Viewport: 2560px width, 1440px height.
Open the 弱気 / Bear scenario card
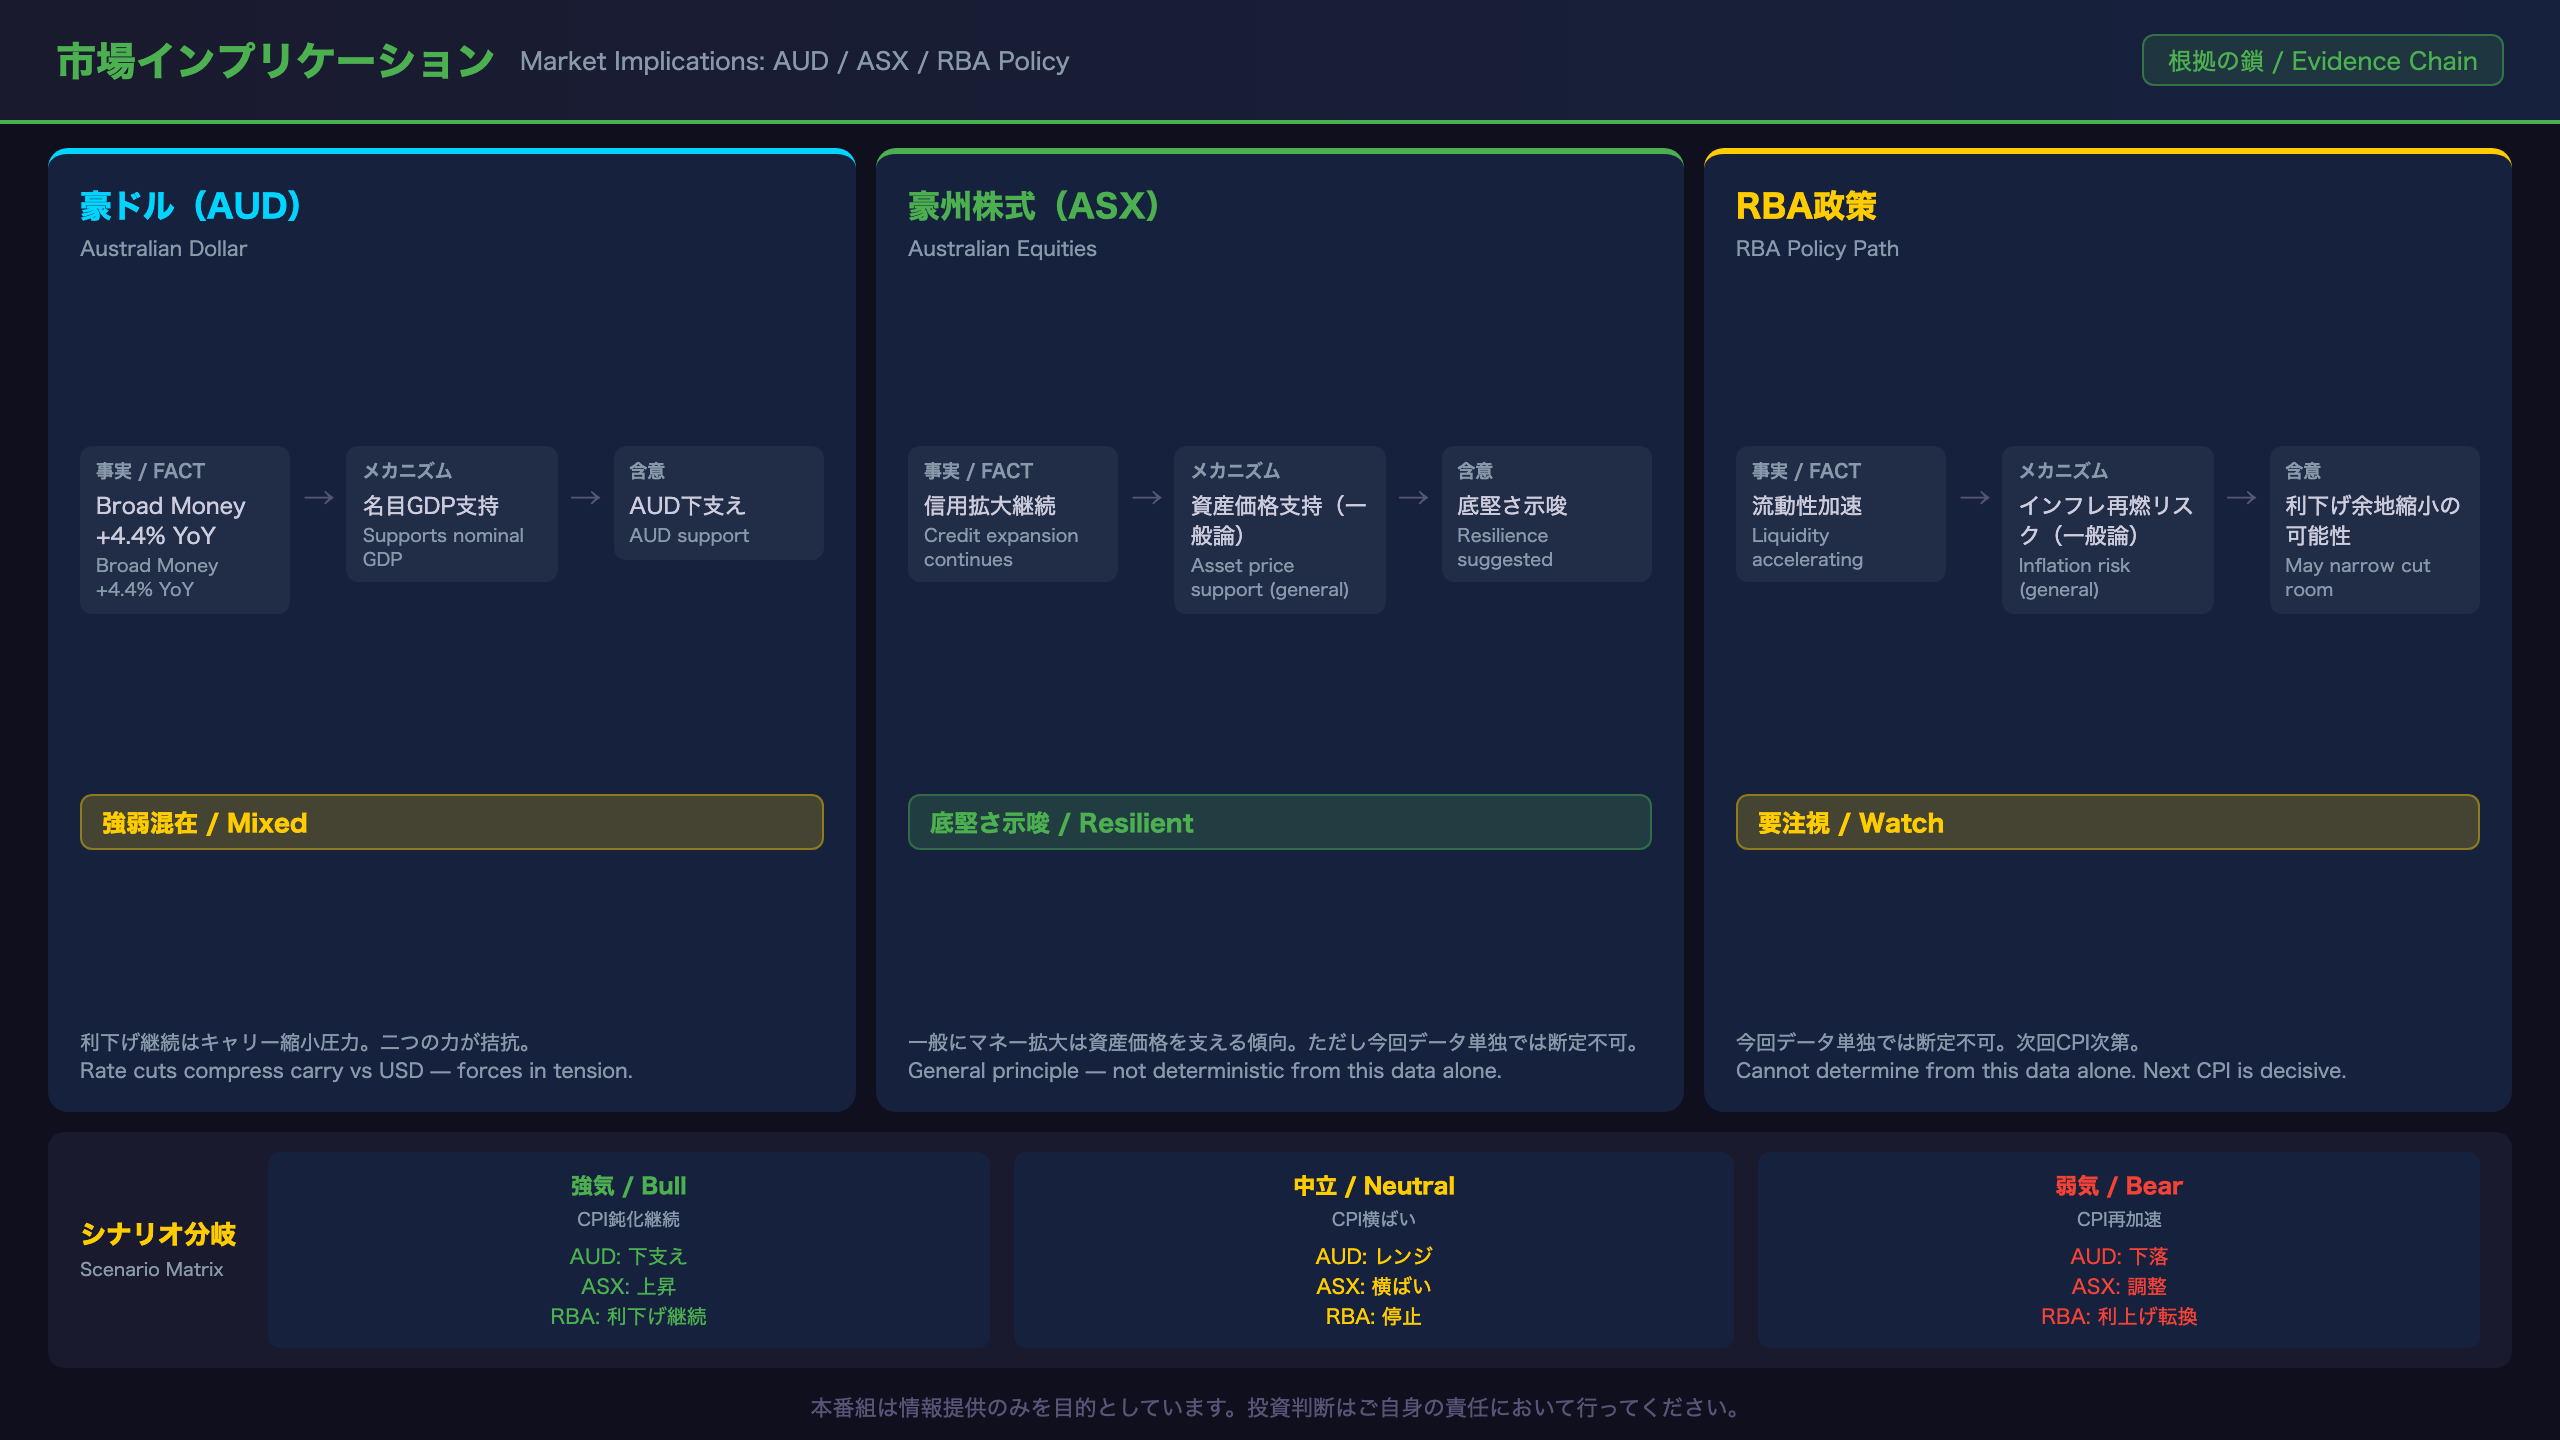[x=2119, y=1250]
